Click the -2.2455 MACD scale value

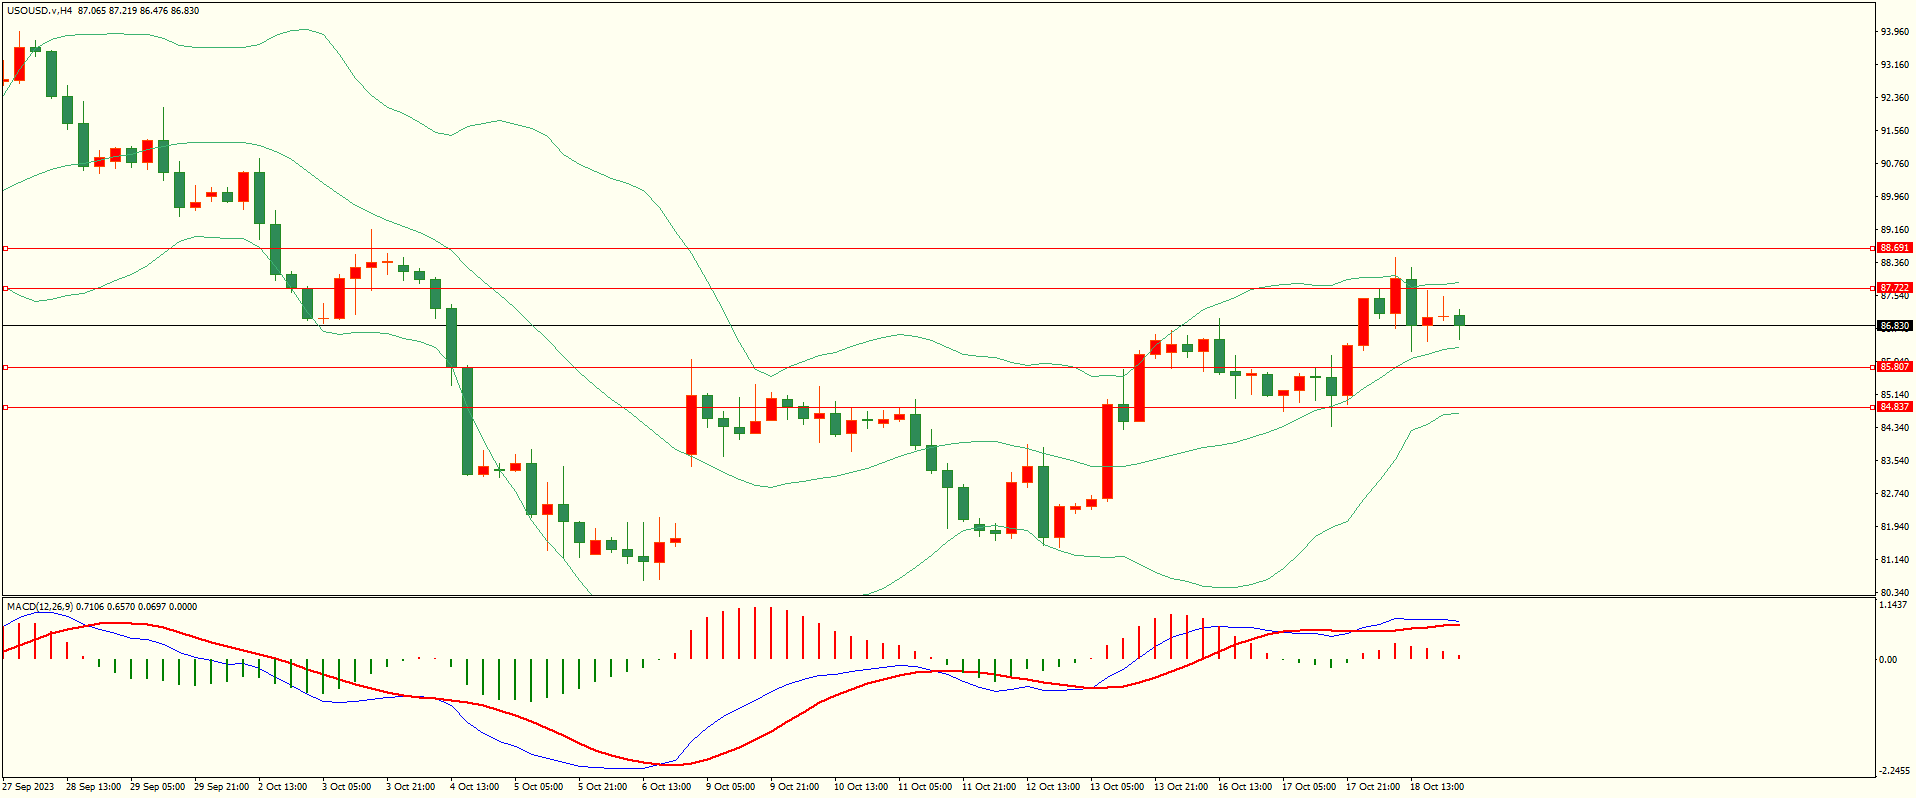(1895, 771)
